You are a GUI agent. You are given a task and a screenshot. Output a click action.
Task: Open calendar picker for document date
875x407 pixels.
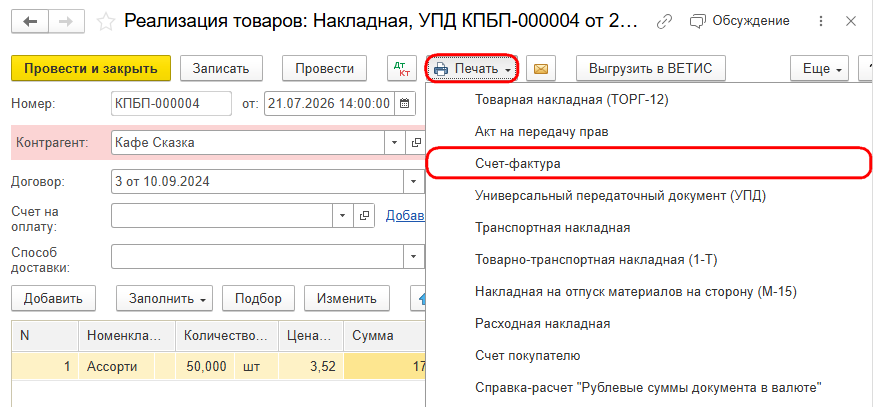click(405, 104)
